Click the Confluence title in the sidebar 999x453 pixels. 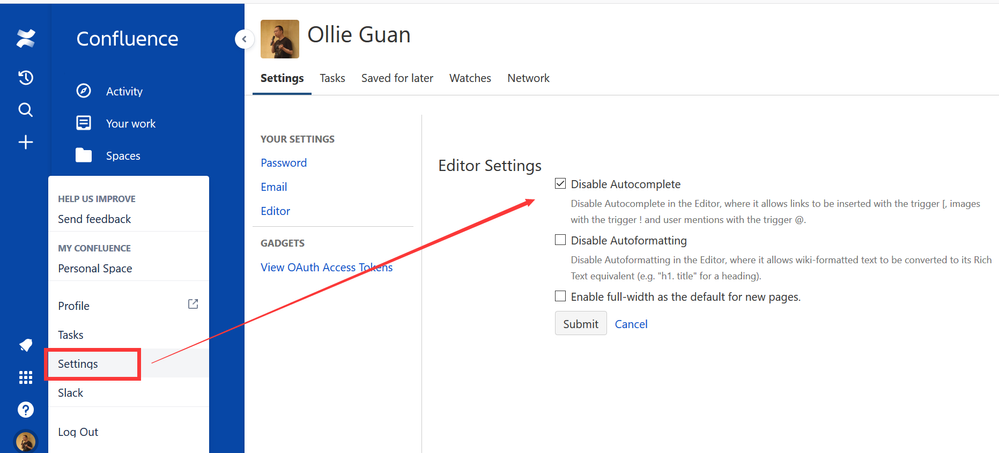(x=127, y=39)
